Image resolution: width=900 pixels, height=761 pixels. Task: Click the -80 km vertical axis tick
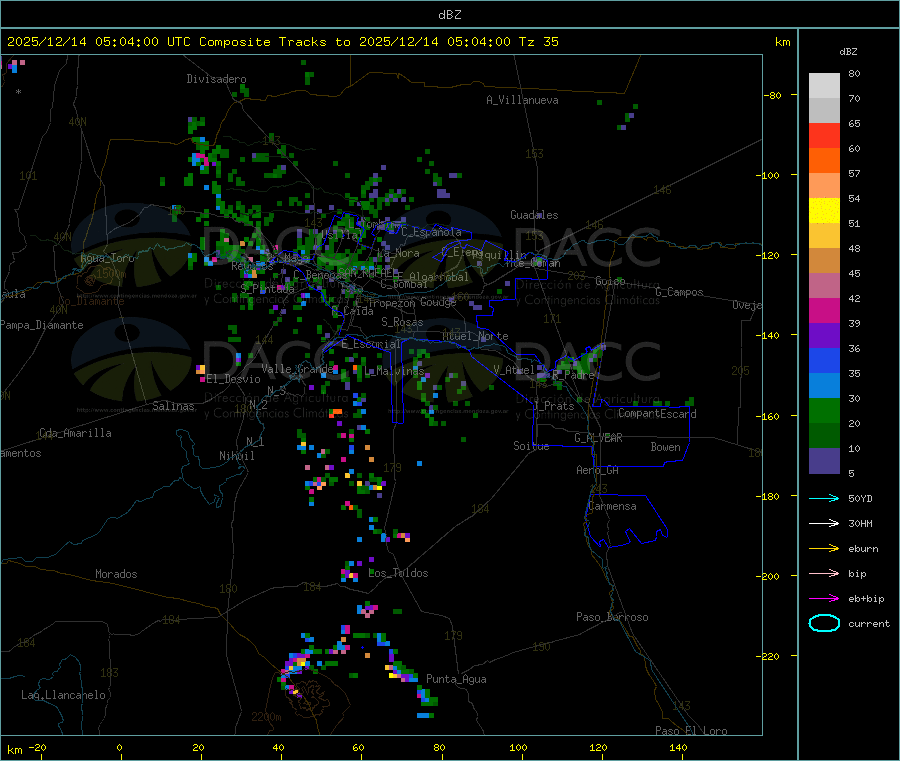pos(774,95)
